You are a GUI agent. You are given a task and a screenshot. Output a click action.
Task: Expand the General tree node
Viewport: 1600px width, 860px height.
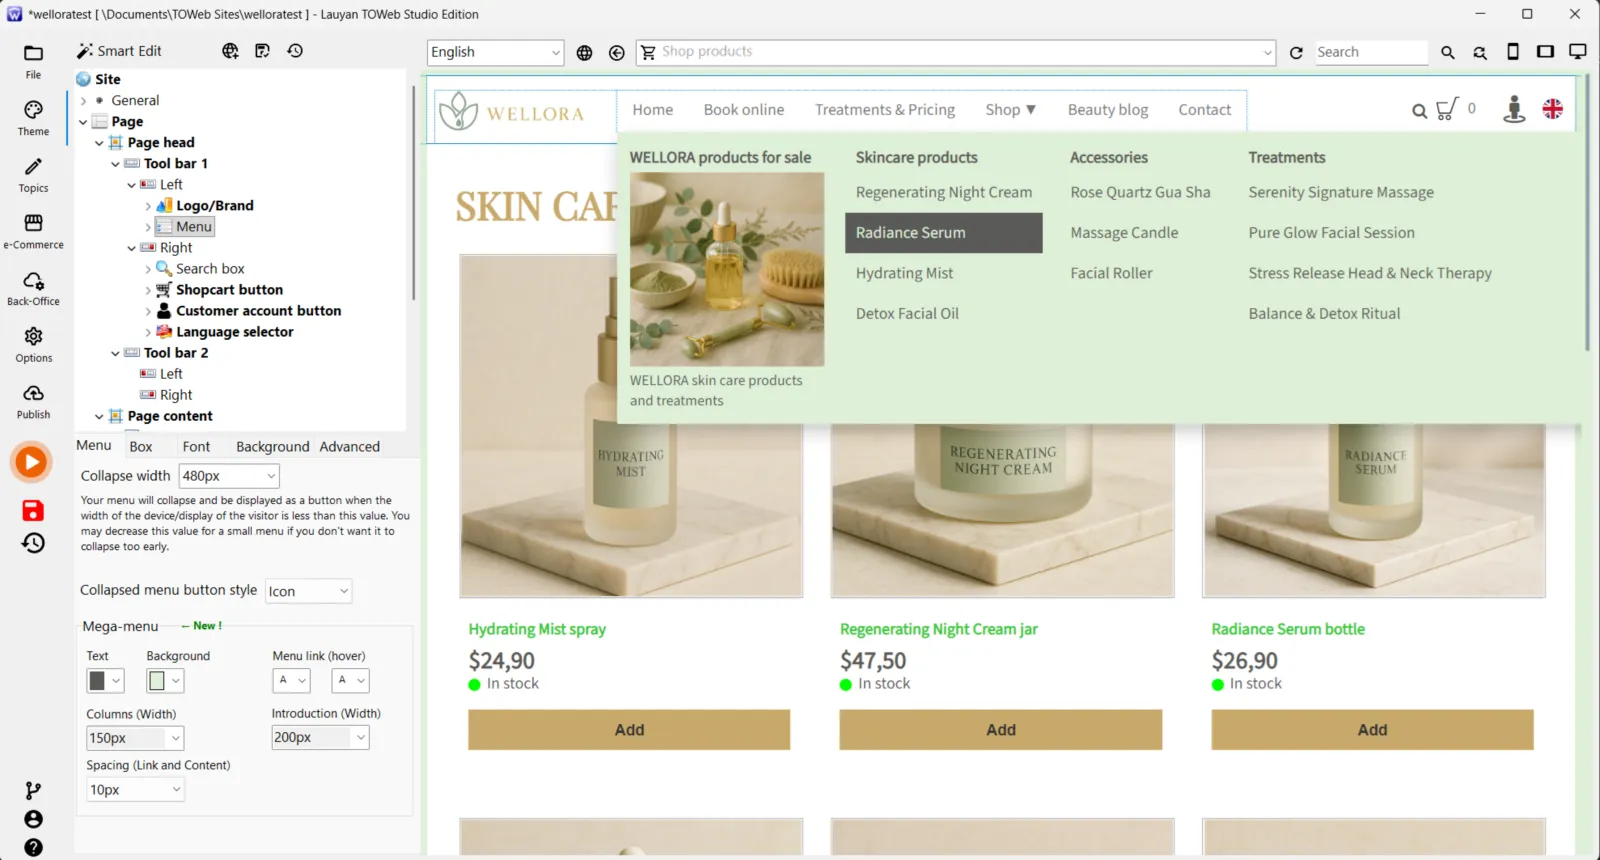[x=83, y=101]
